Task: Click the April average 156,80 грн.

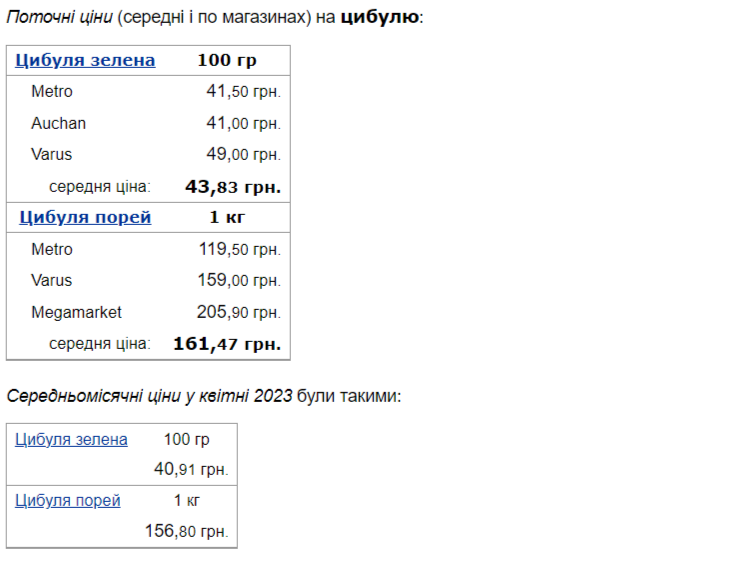Action: click(187, 531)
